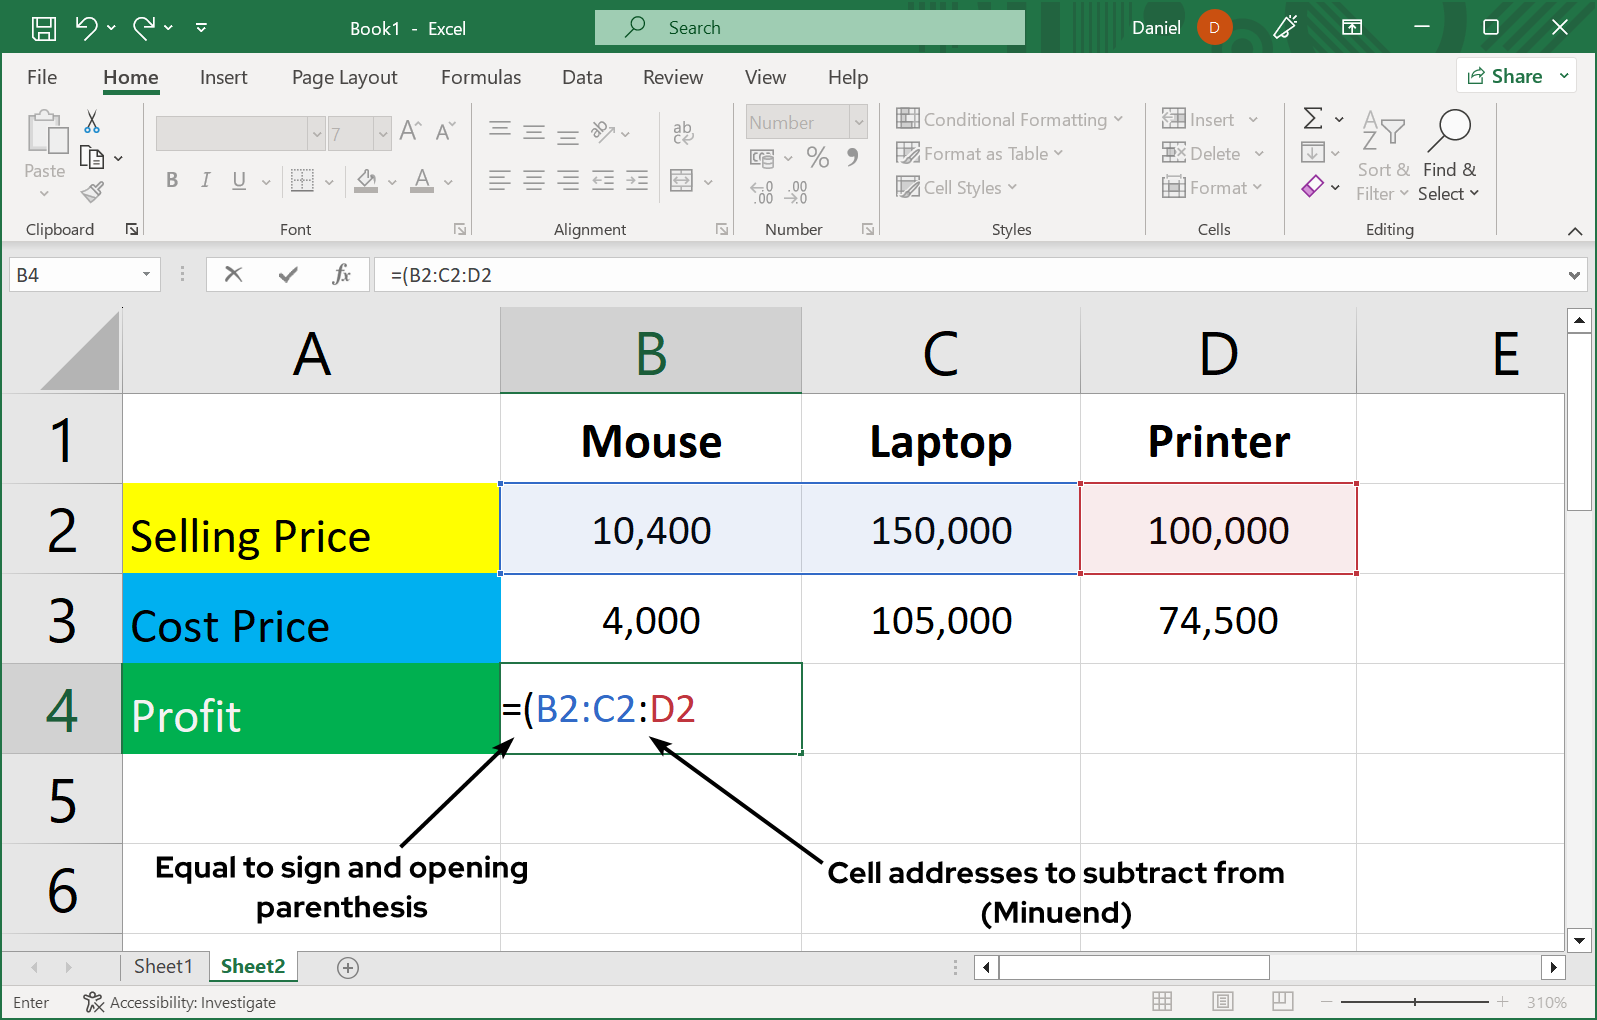This screenshot has height=1020, width=1597.
Task: Toggle Align Right
Action: point(568,180)
